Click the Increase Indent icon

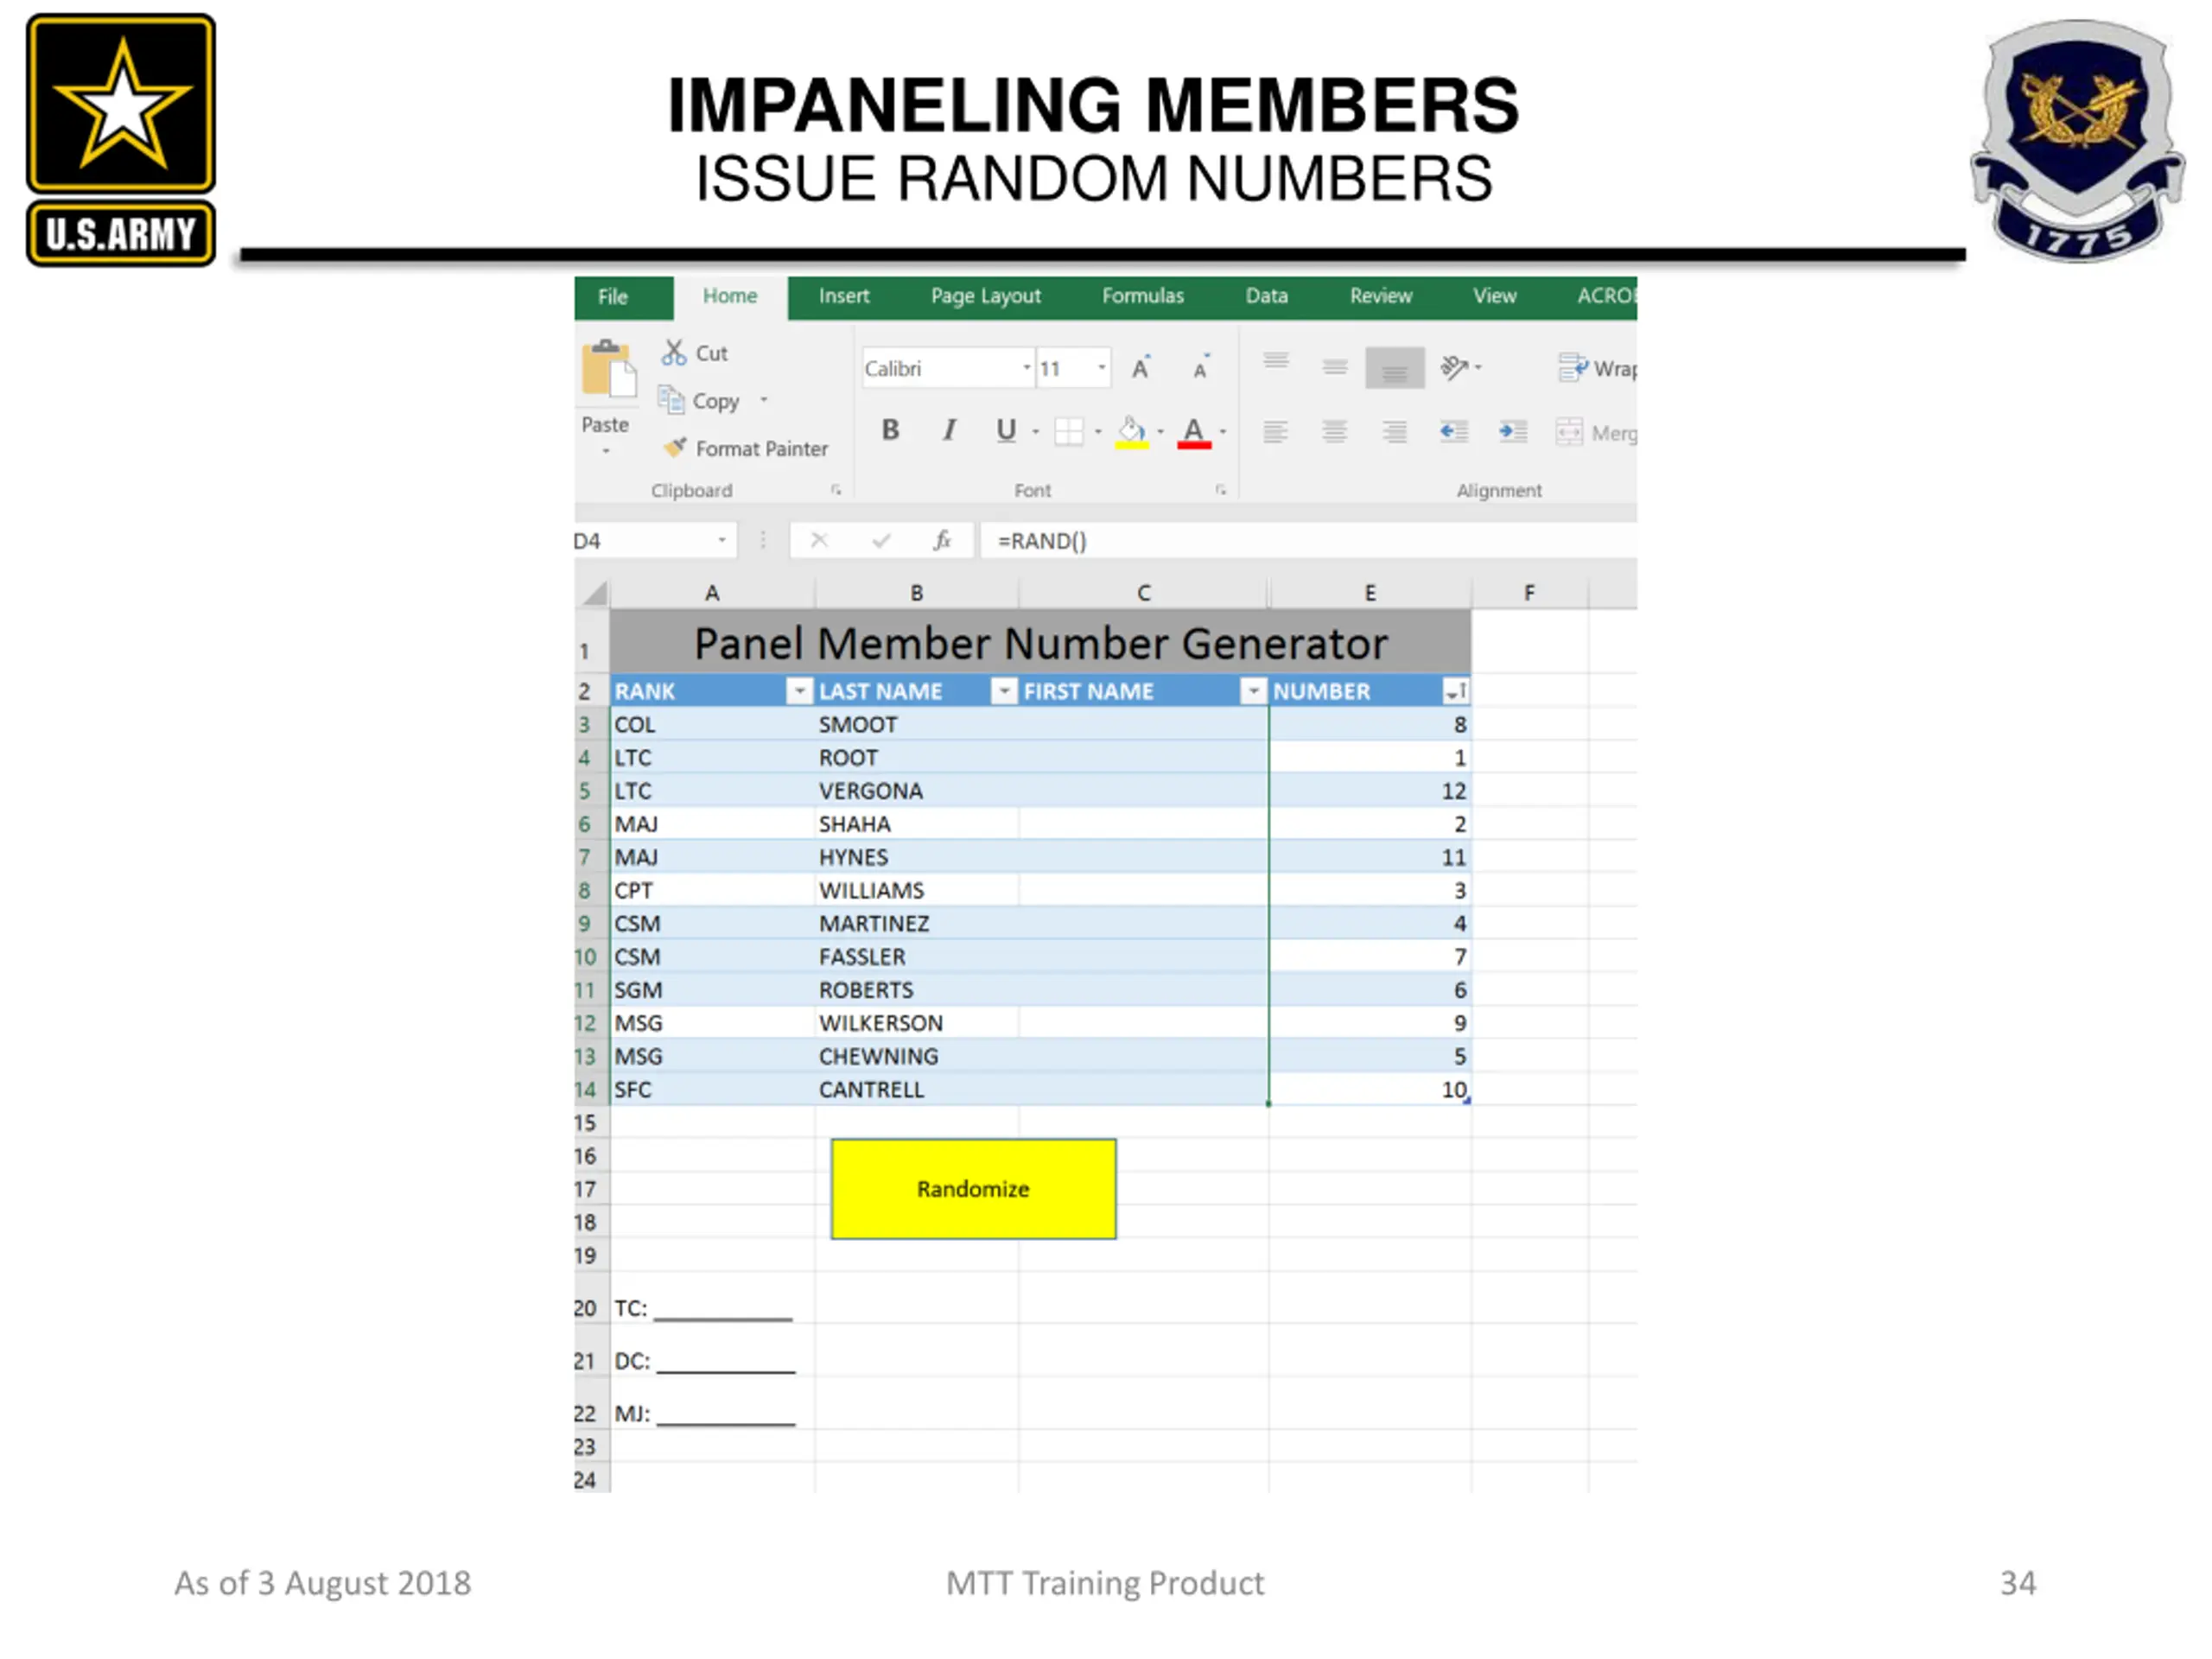coord(1513,432)
